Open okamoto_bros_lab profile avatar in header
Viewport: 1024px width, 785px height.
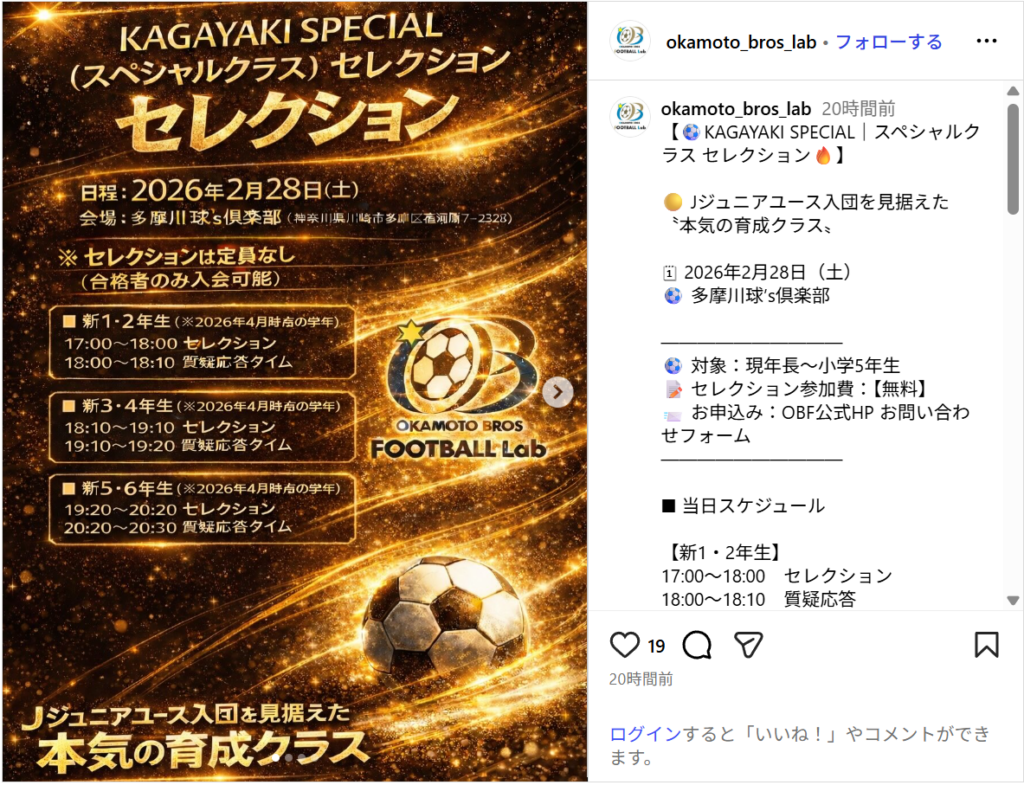(630, 41)
